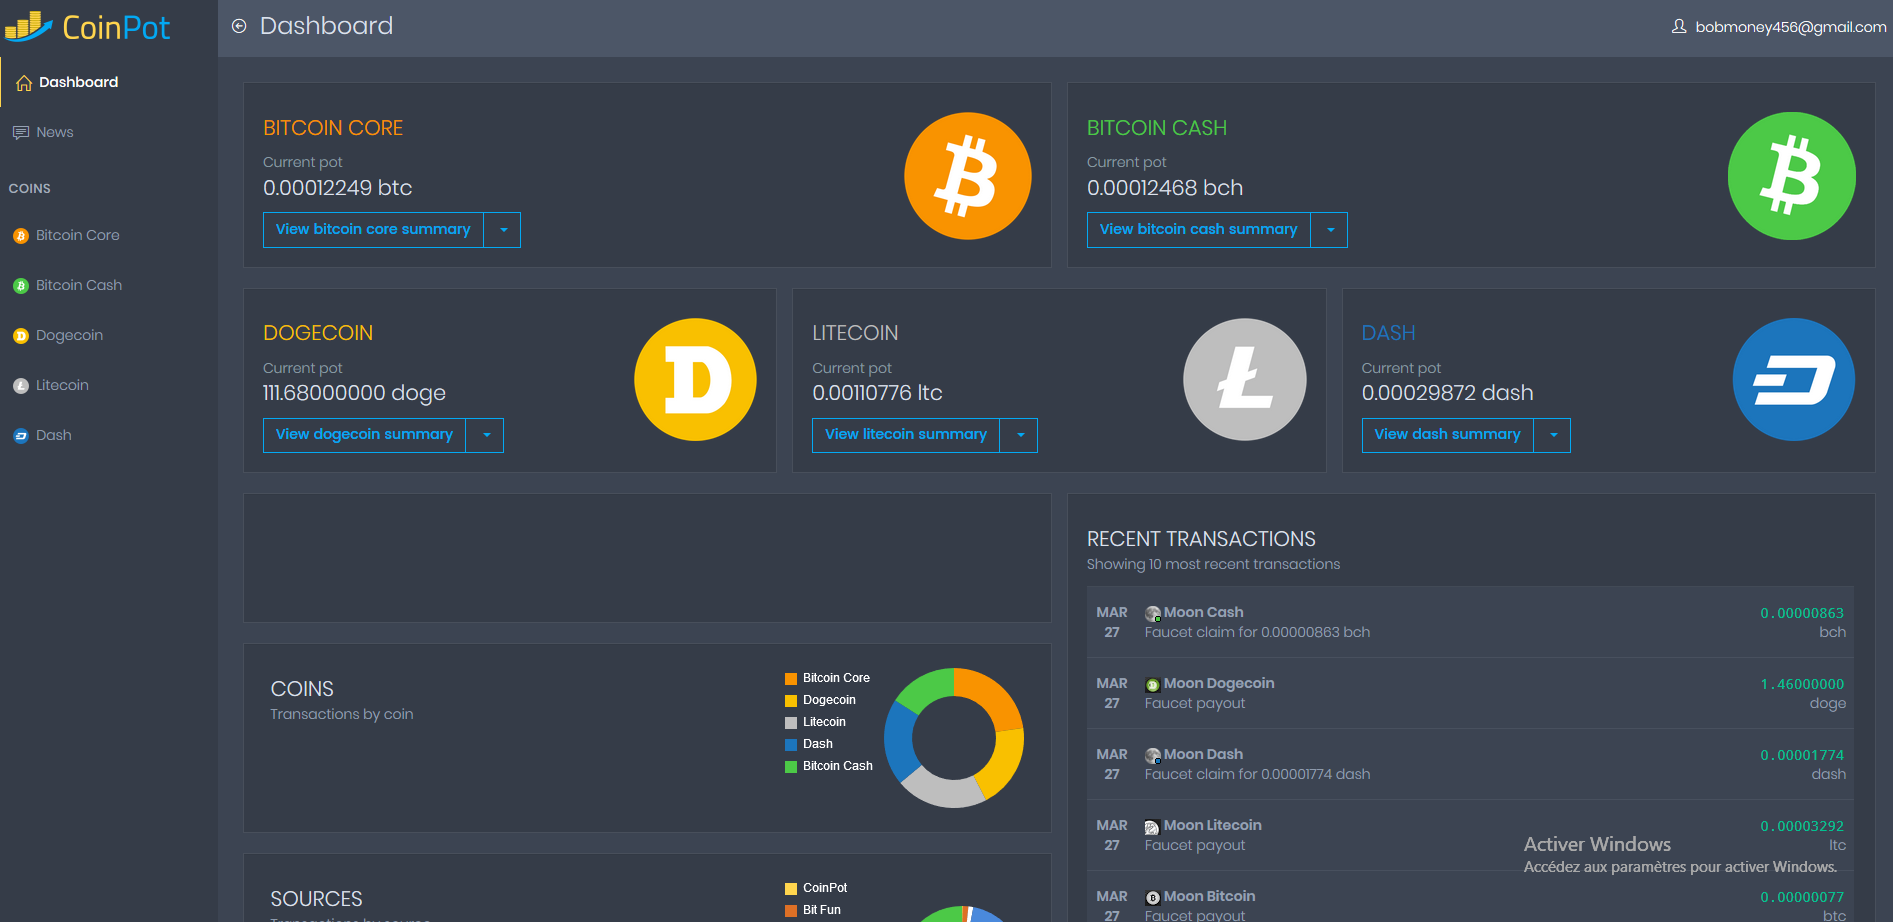Click the sidebar Dogecoin yellow icon
The image size is (1893, 922).
[21, 336]
